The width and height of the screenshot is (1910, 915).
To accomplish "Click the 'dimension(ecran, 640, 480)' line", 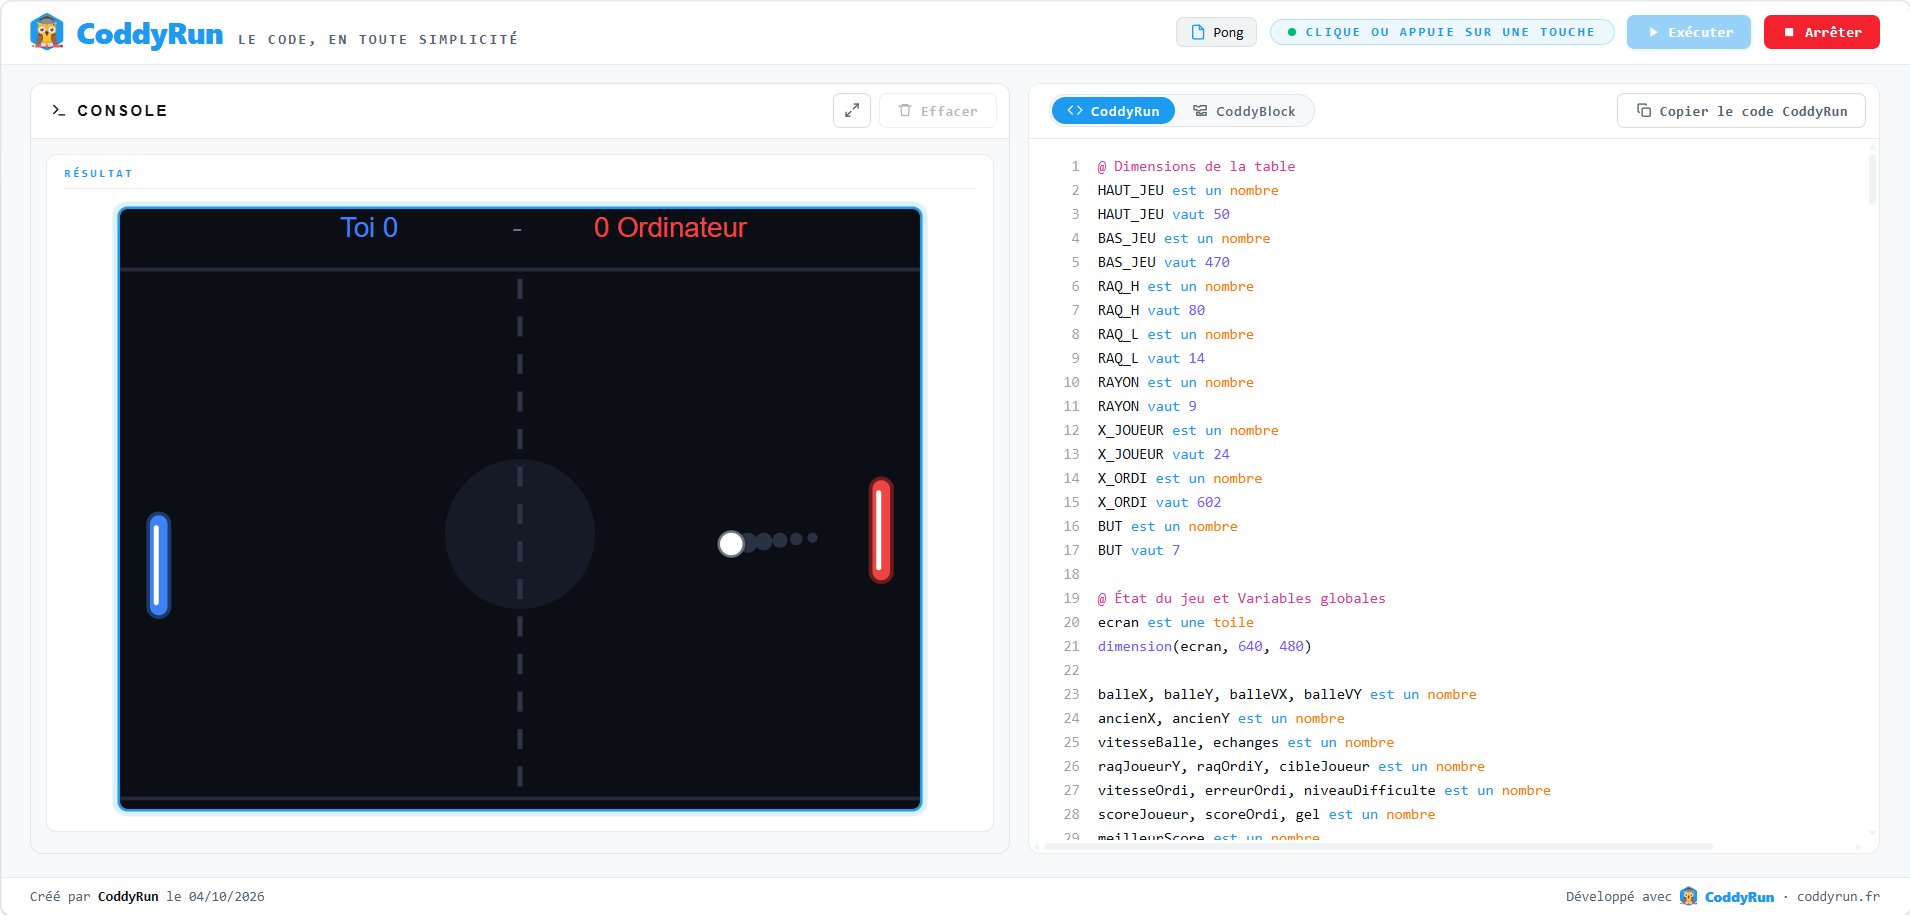I will 1204,646.
